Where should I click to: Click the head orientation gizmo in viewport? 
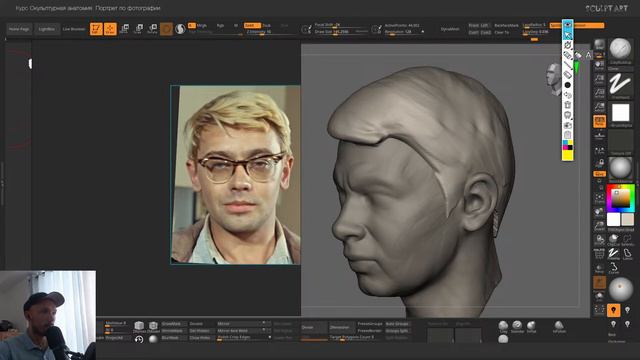pyautogui.click(x=554, y=79)
